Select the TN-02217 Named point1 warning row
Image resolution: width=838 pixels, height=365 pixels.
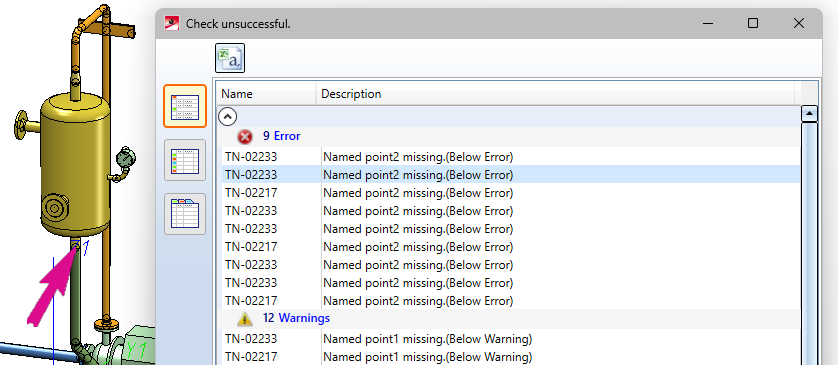point(510,356)
